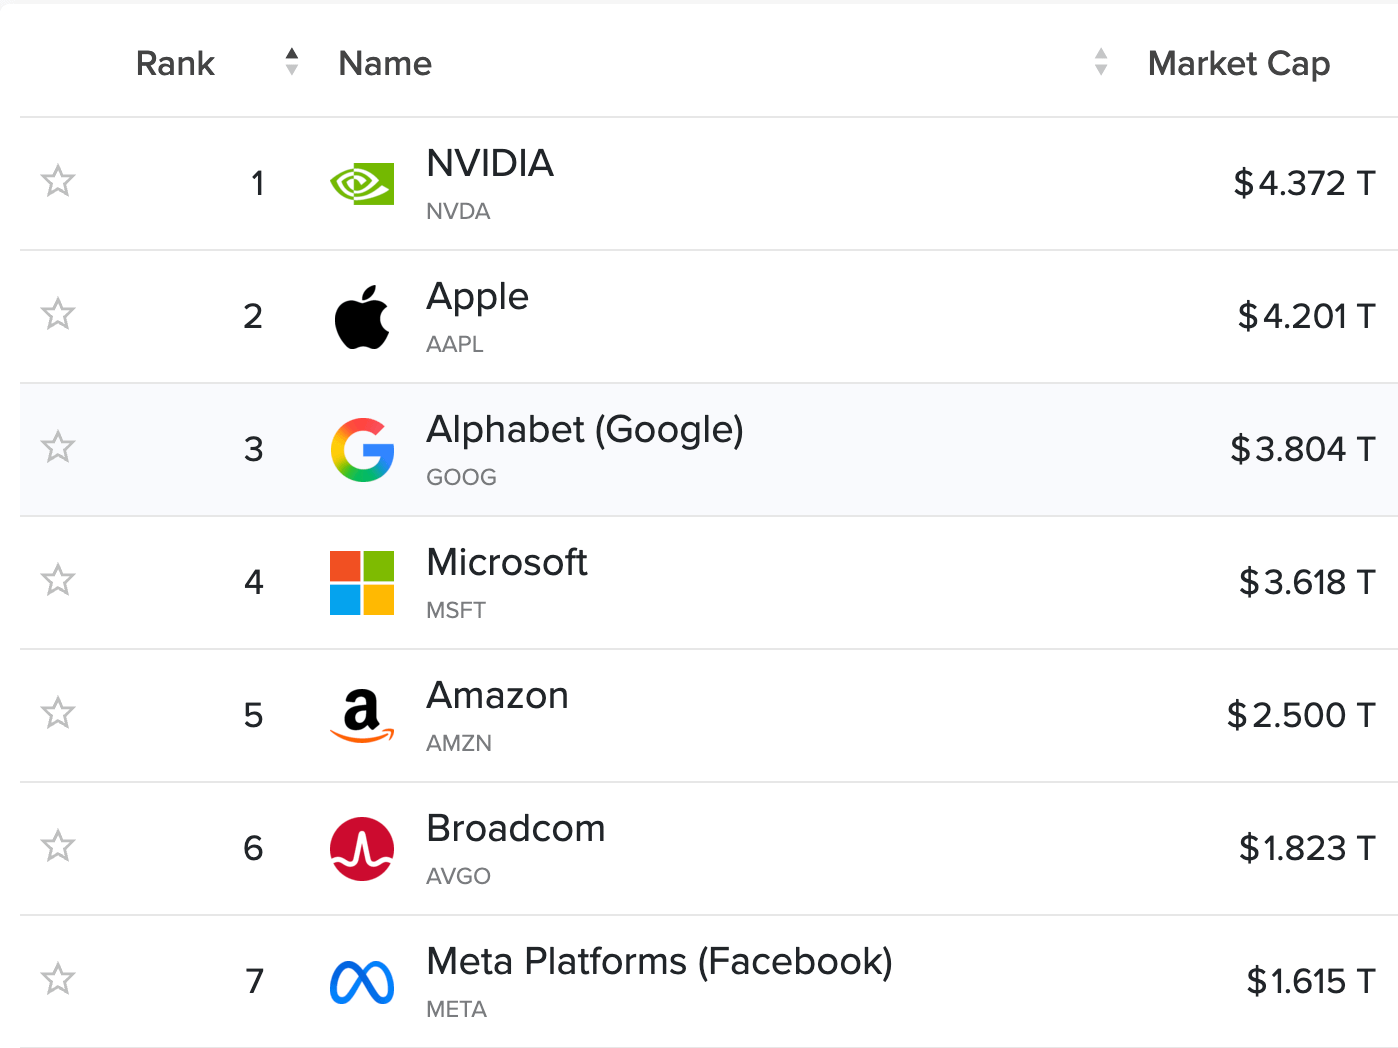Select the AVGO ticker symbol

pos(458,876)
